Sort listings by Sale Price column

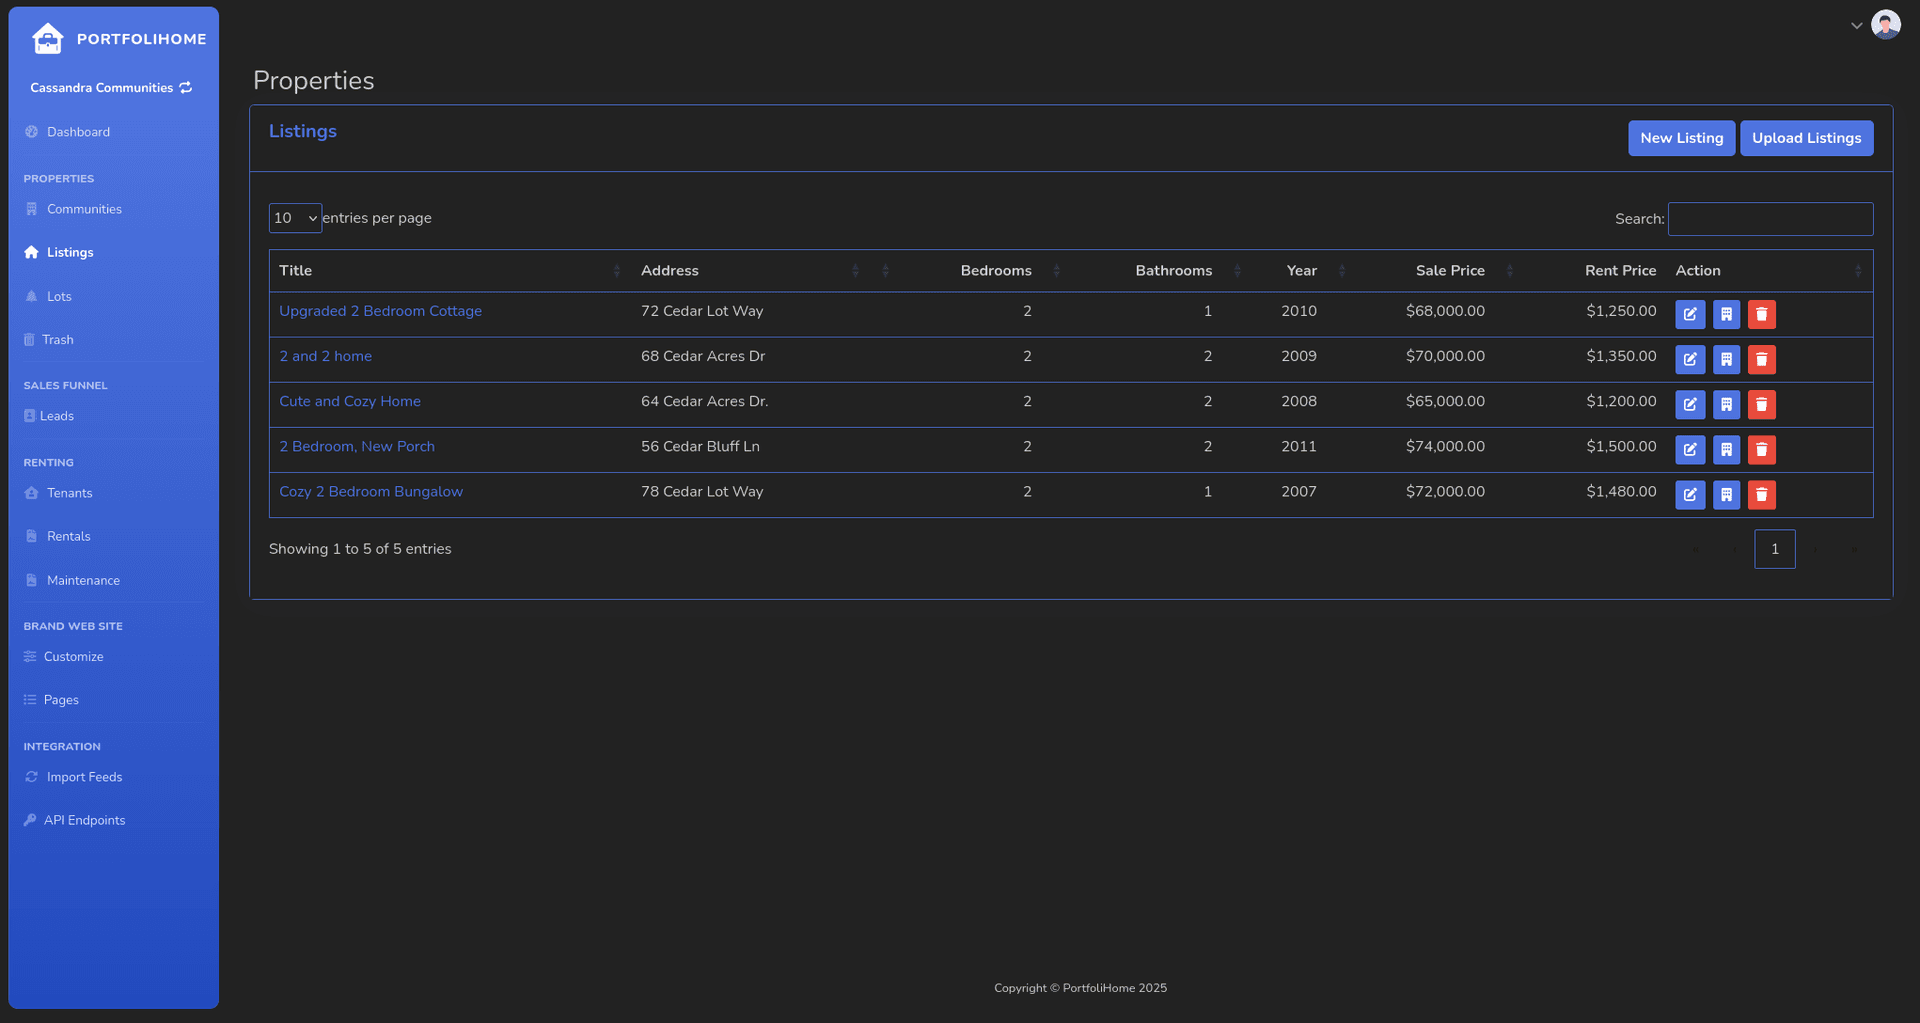[1449, 271]
